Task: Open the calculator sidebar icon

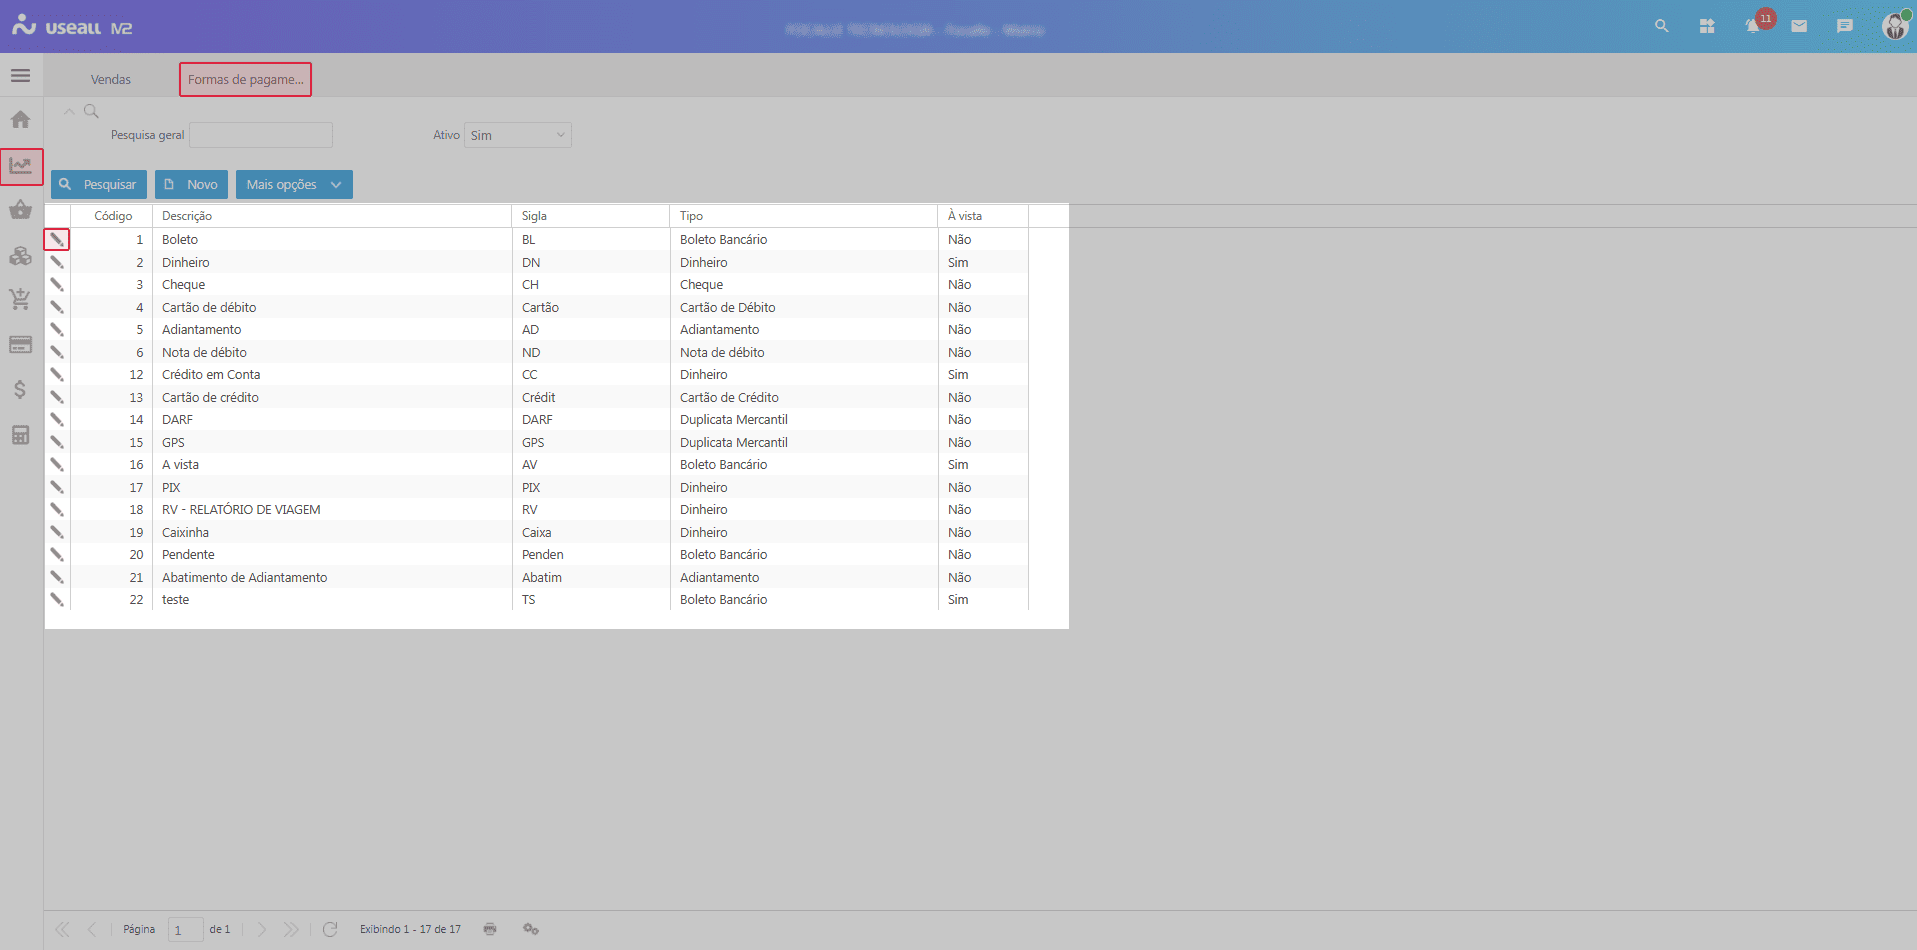Action: 20,435
